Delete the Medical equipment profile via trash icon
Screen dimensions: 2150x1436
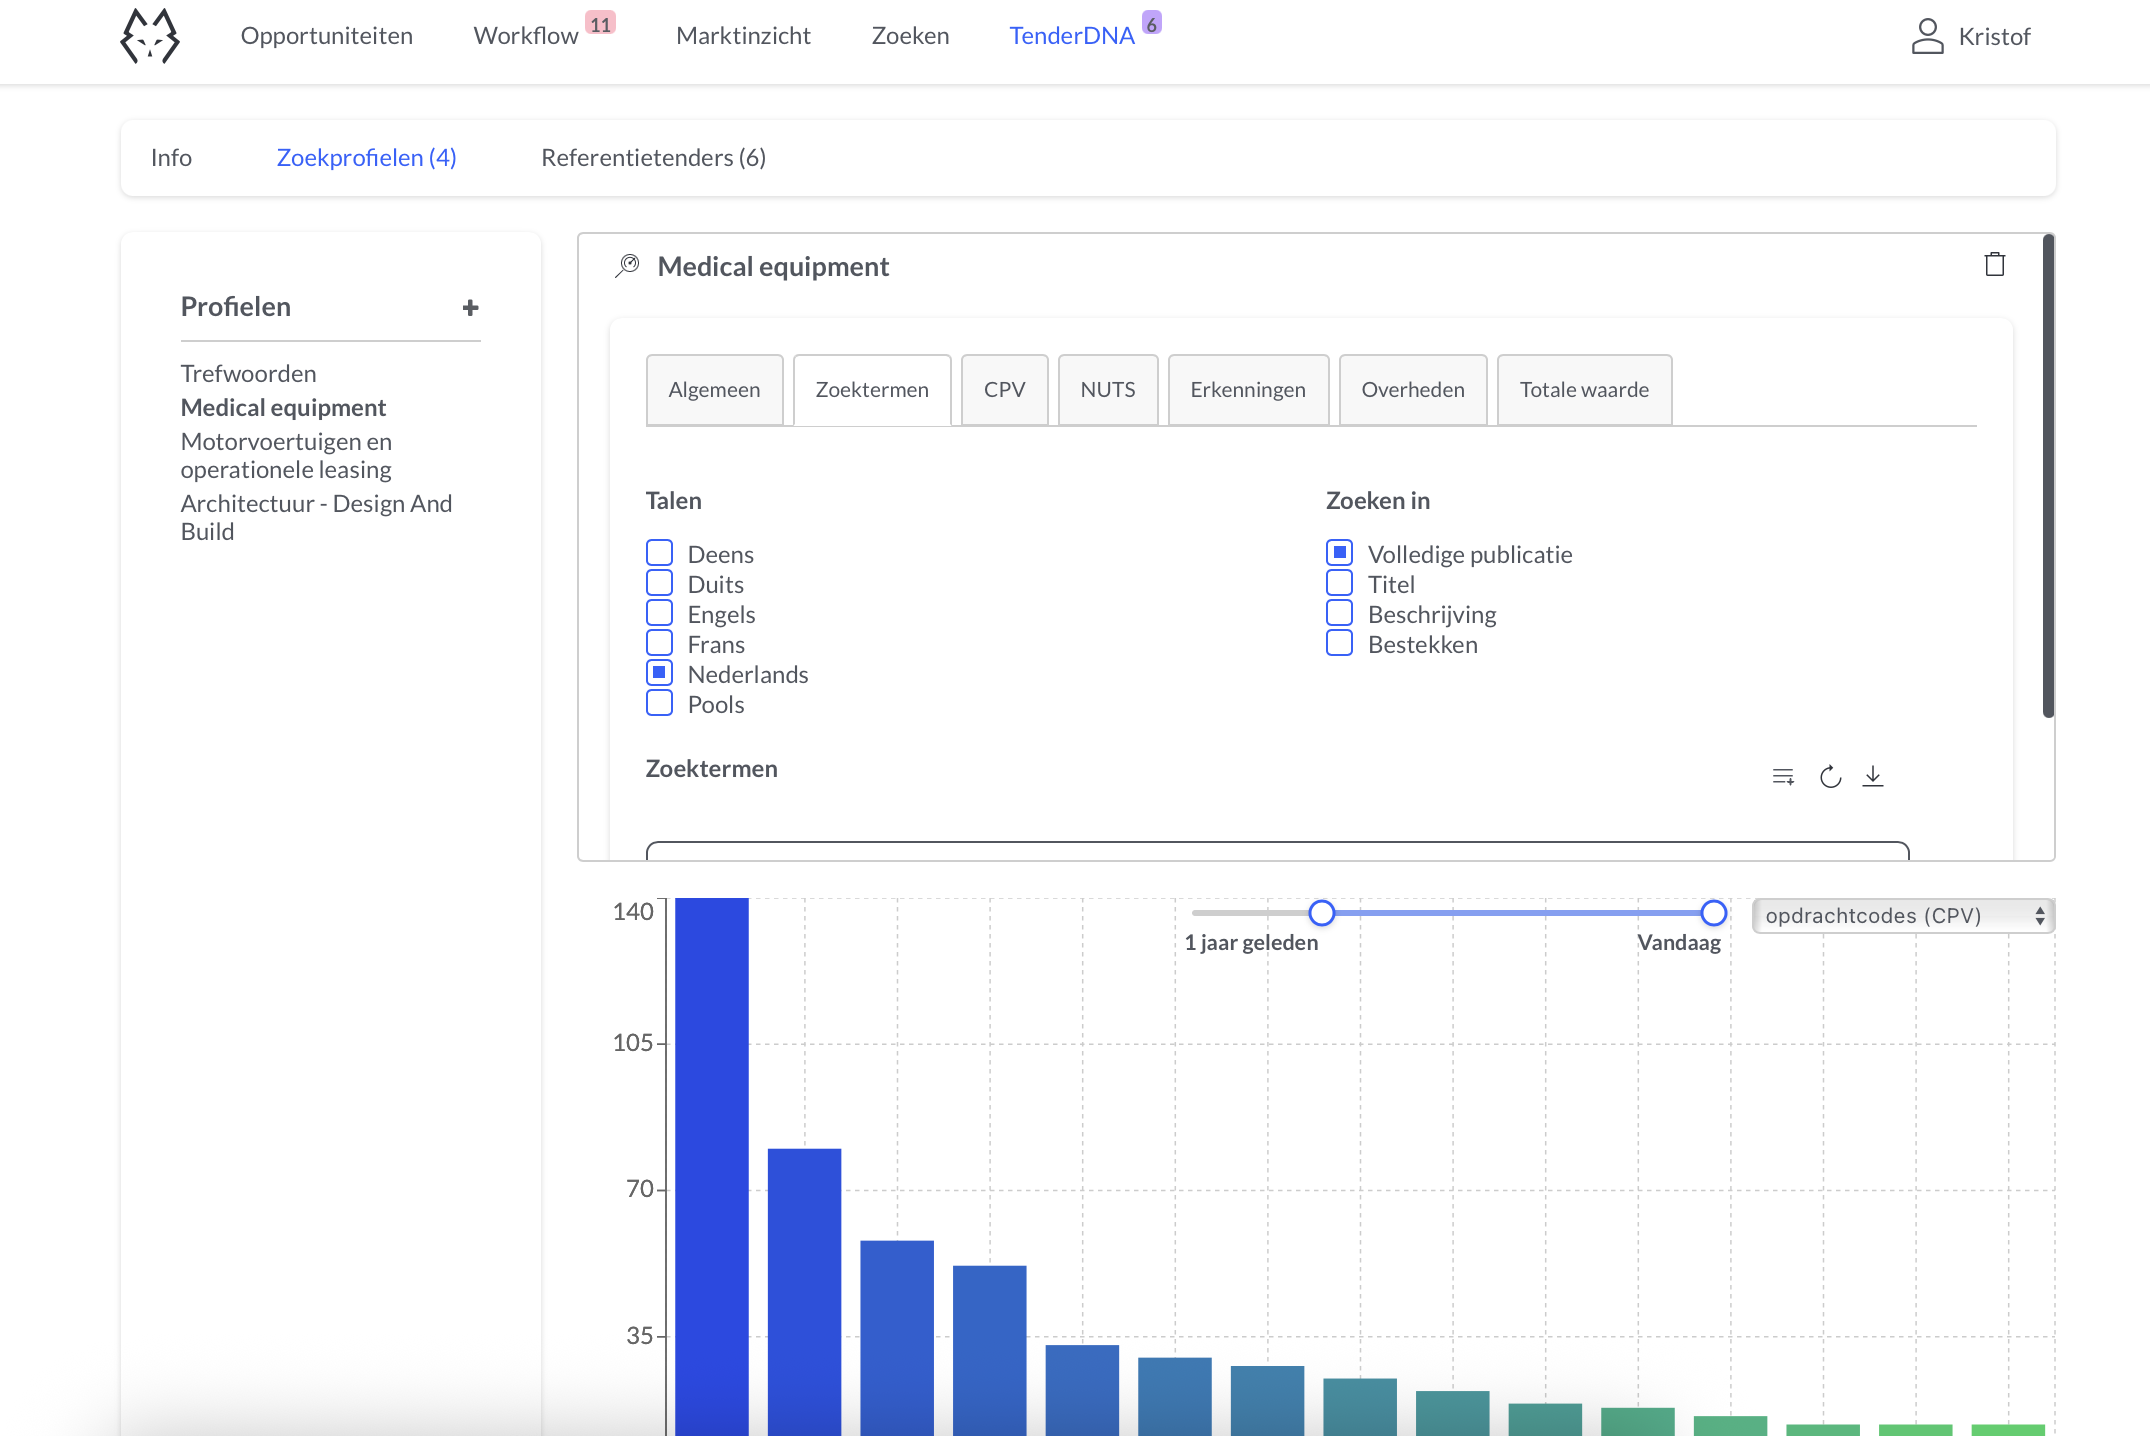coord(1995,264)
